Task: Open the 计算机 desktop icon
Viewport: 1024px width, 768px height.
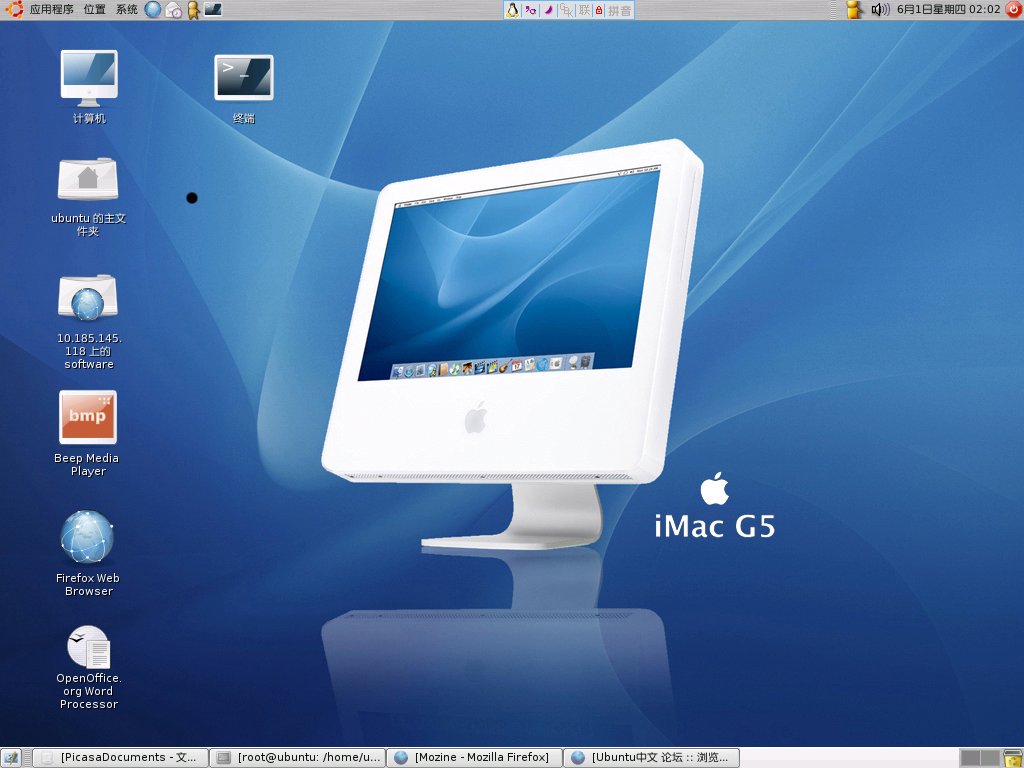Action: tap(89, 78)
